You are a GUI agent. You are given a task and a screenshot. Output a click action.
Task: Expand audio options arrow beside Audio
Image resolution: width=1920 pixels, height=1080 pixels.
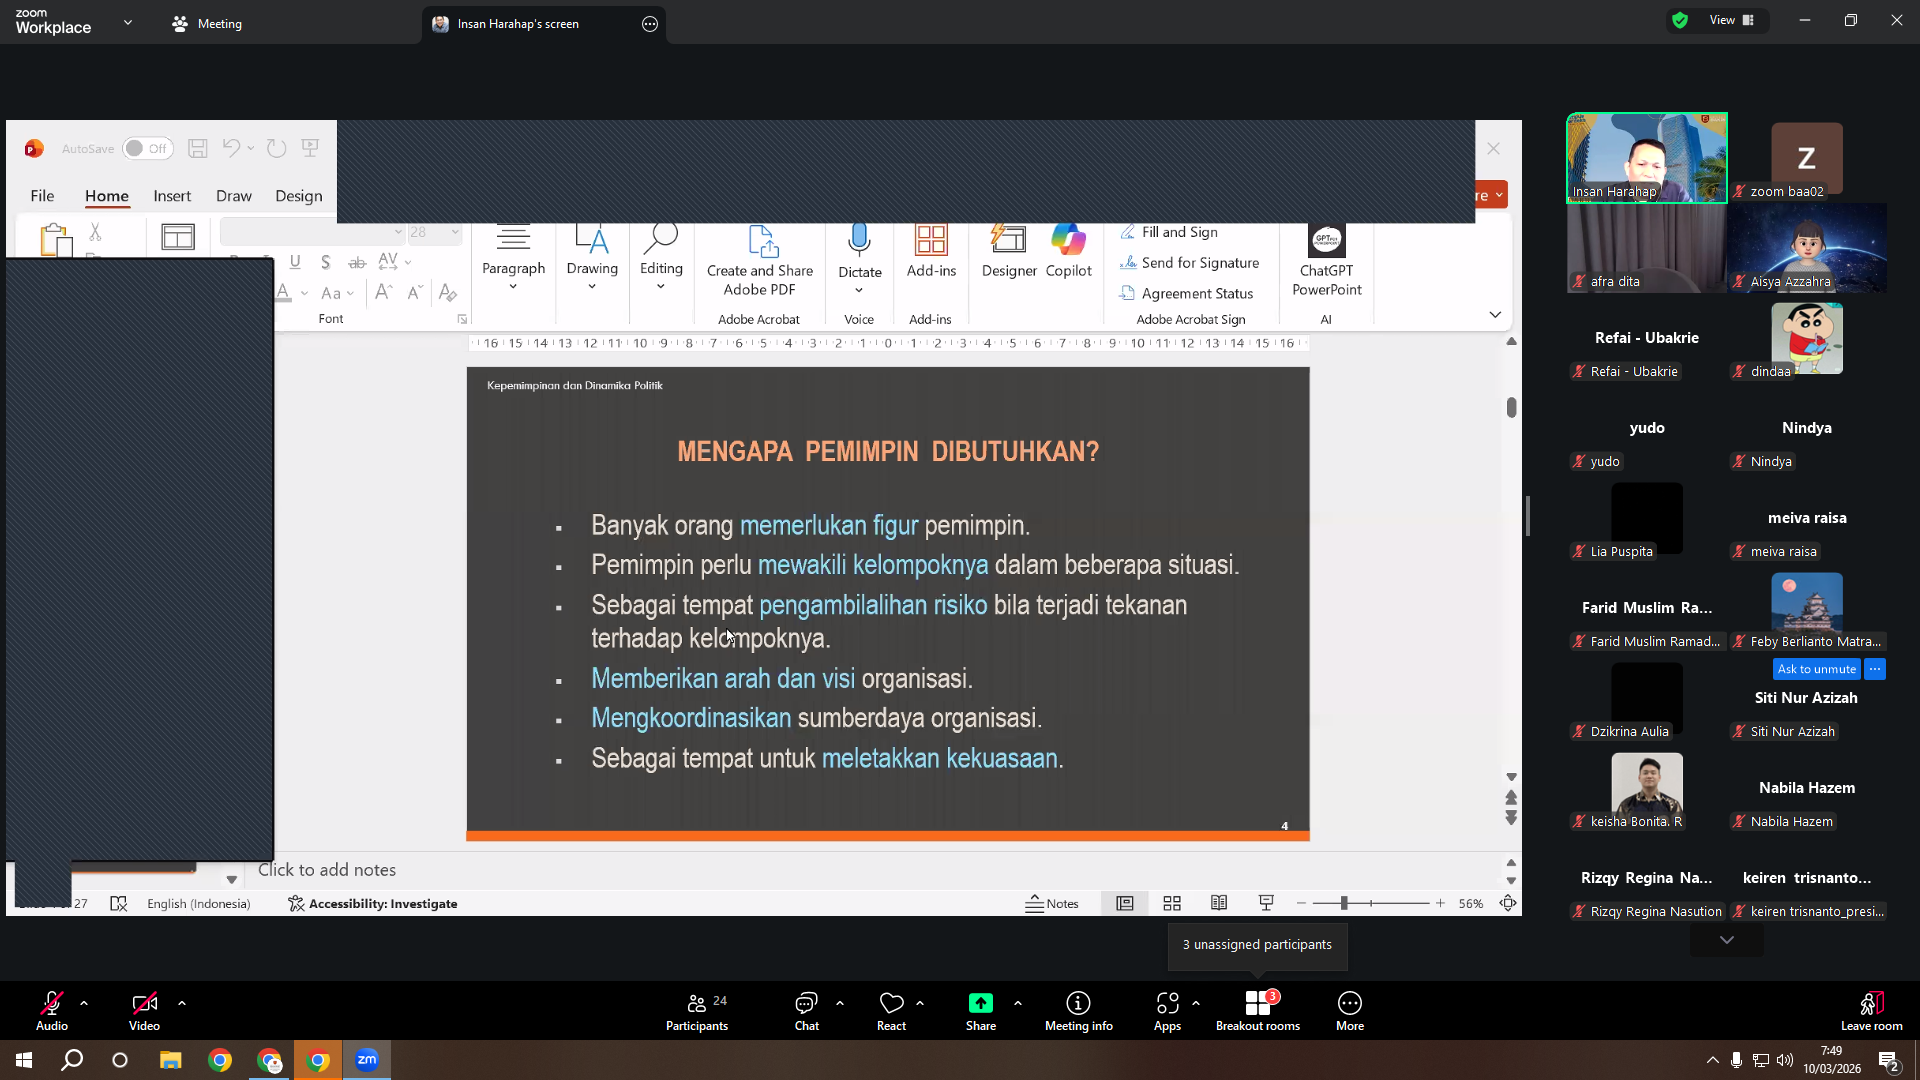click(x=84, y=1003)
